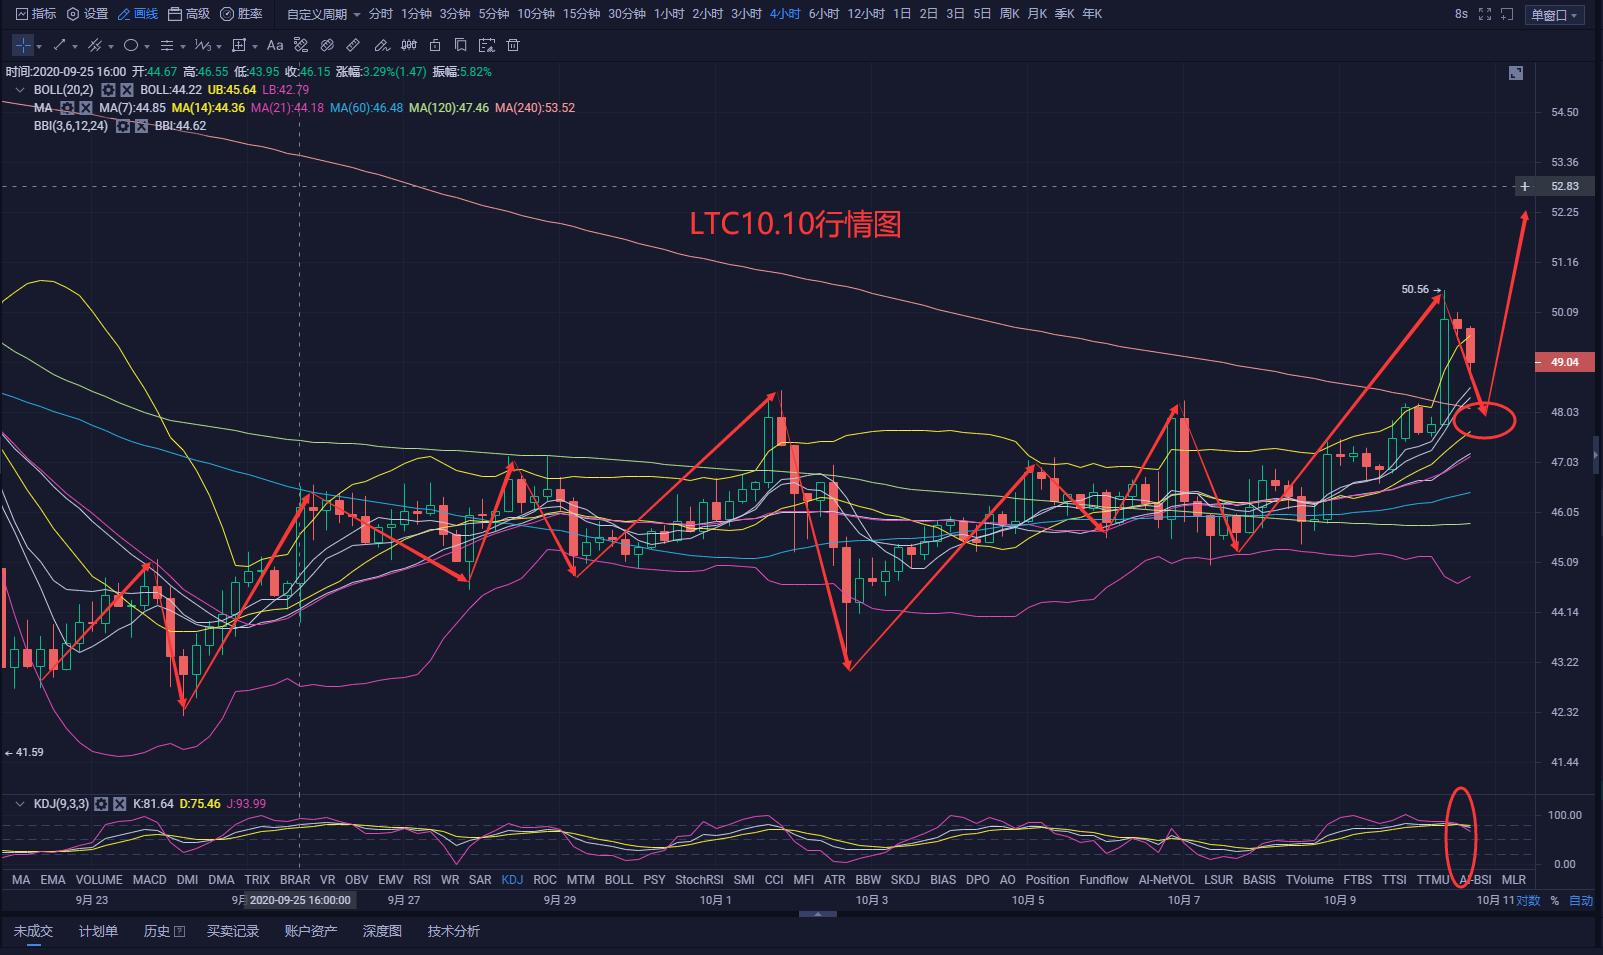Open the 单窗口 window layout dropdown
1603x955 pixels.
click(x=1554, y=15)
